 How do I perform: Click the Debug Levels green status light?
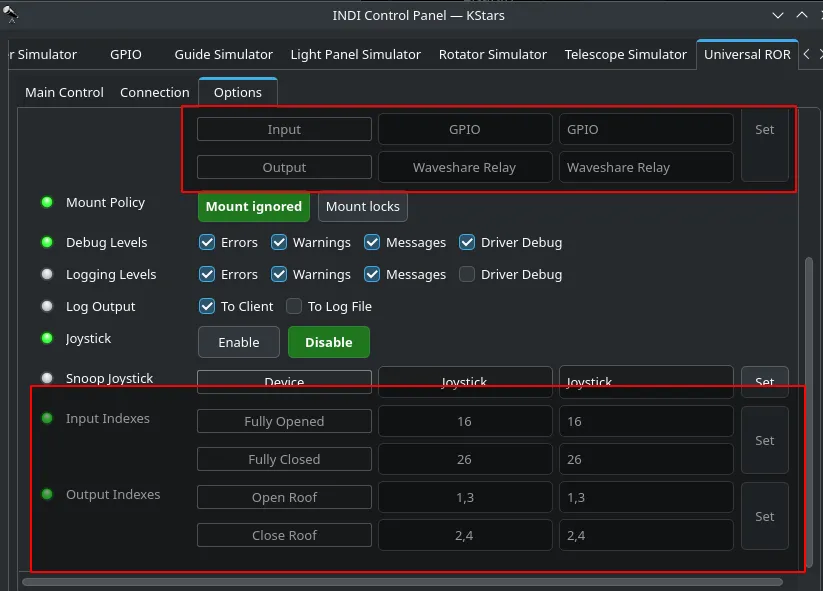pos(47,242)
